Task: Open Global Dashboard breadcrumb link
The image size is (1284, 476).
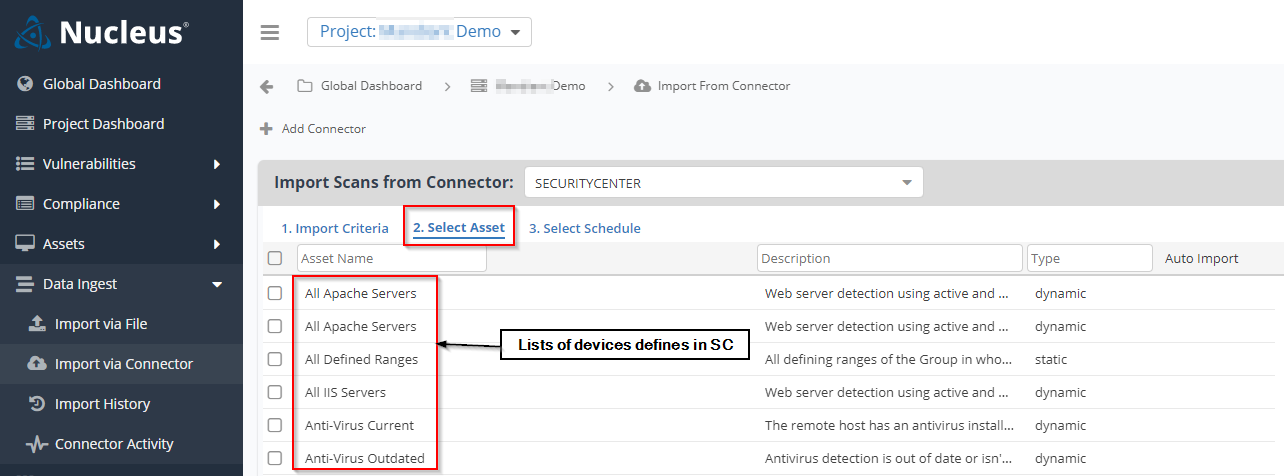Action: coord(371,86)
